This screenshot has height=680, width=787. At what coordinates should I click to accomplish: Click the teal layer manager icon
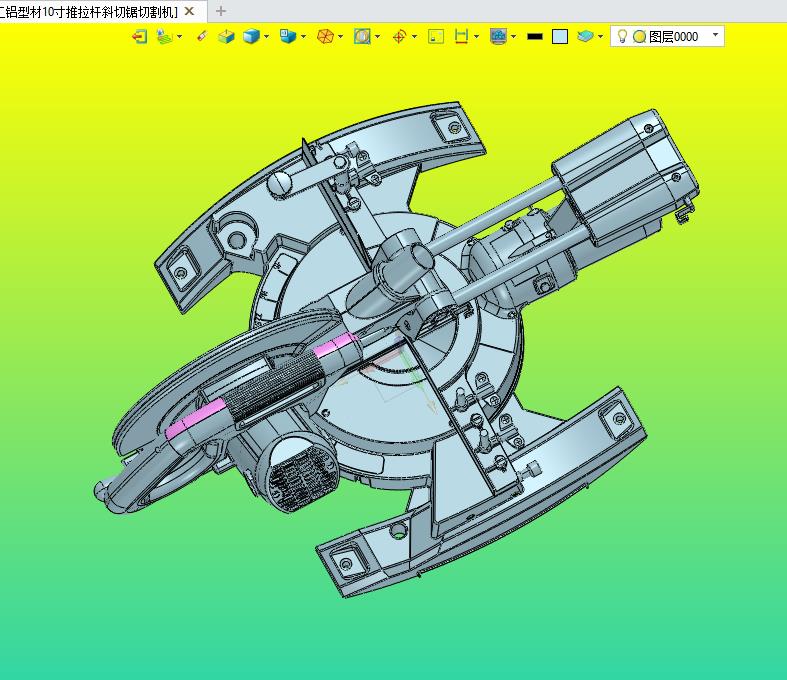(585, 36)
